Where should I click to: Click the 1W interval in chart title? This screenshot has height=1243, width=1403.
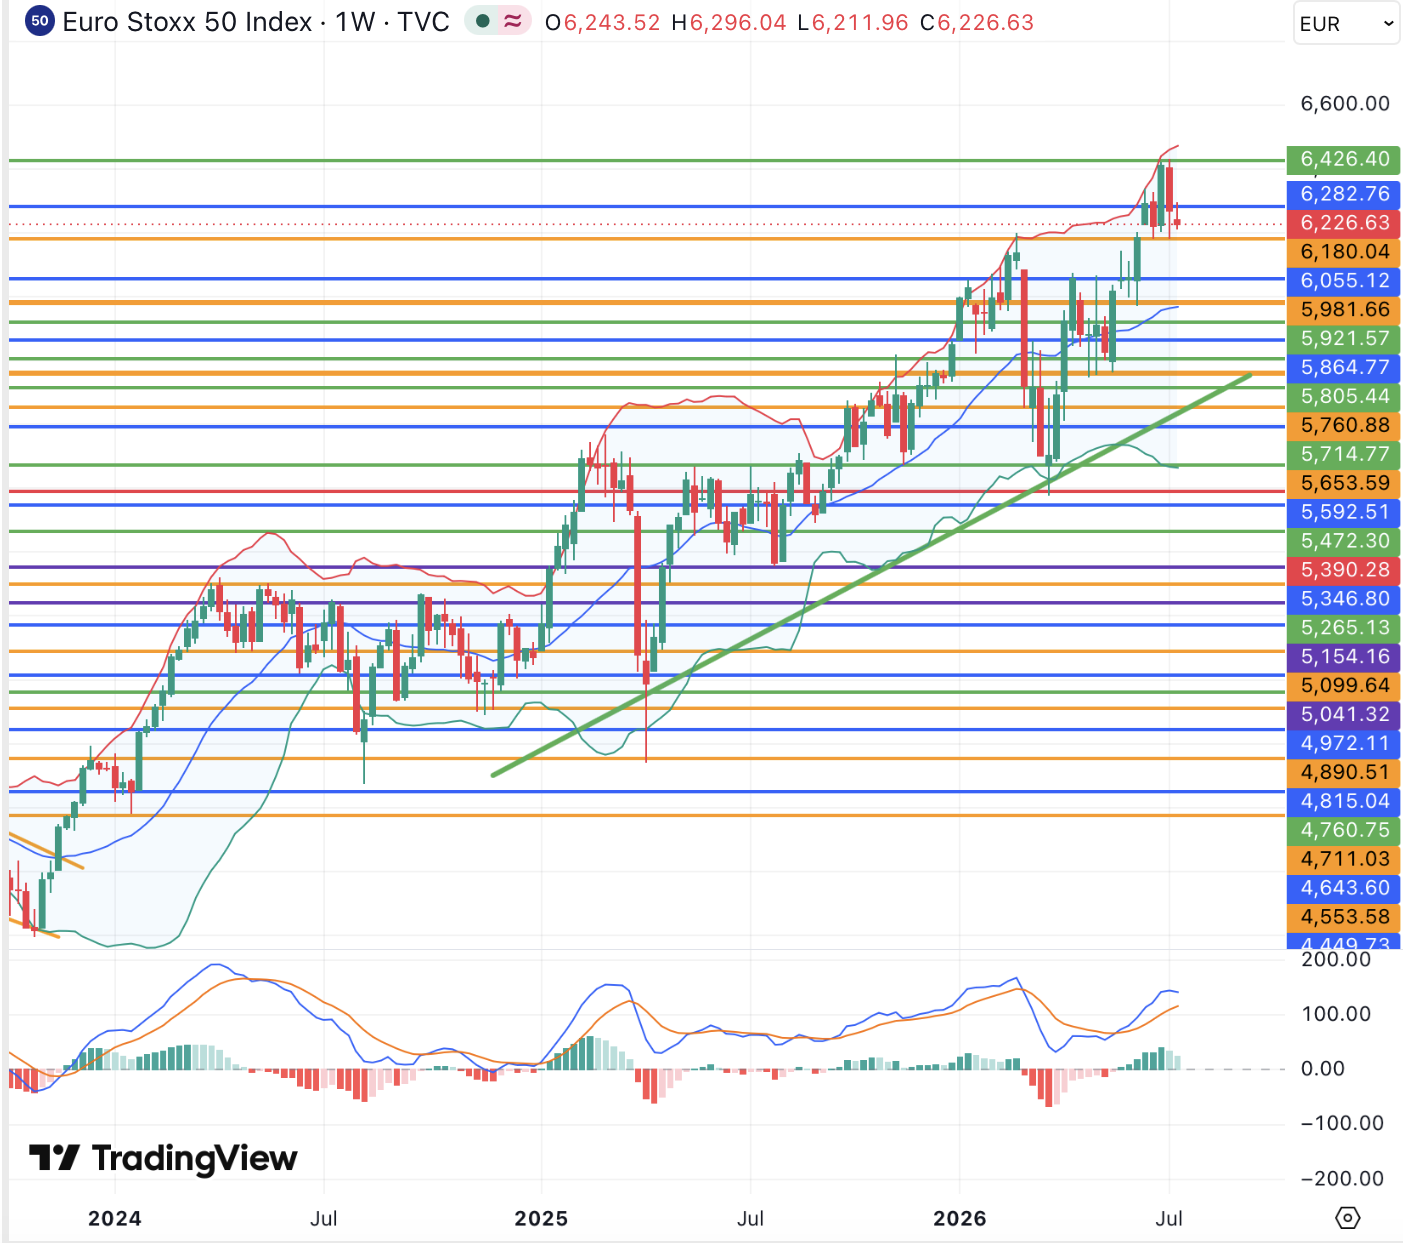coord(355,22)
